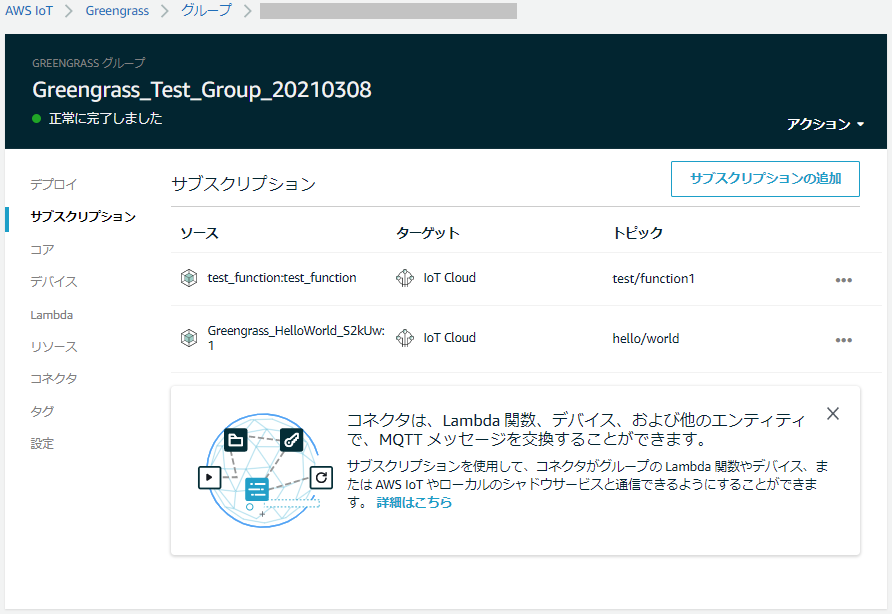Expand the アクション dropdown menu
This screenshot has height=614, width=892.
coord(825,124)
